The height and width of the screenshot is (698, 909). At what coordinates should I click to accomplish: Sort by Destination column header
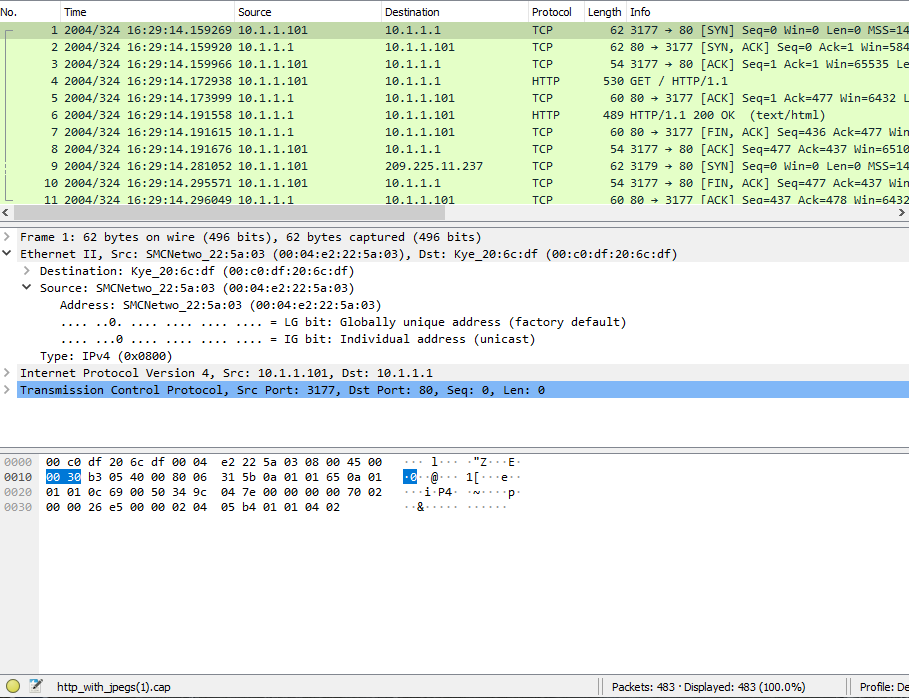click(x=455, y=12)
